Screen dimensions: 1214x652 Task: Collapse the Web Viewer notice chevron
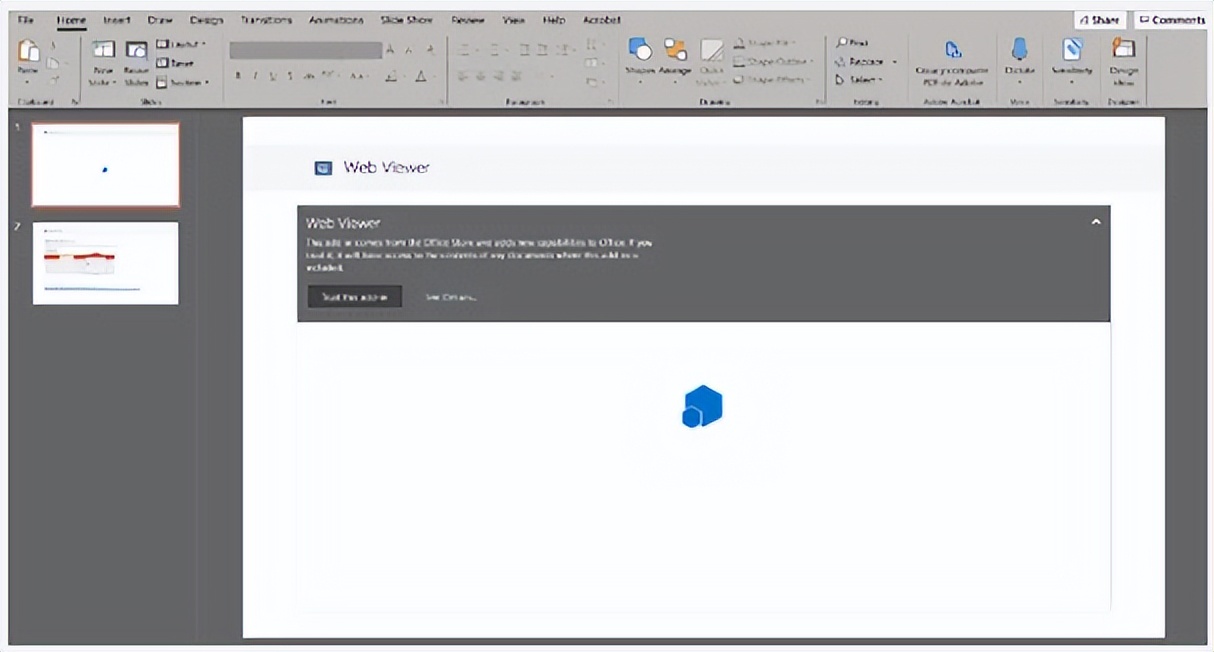(x=1095, y=222)
